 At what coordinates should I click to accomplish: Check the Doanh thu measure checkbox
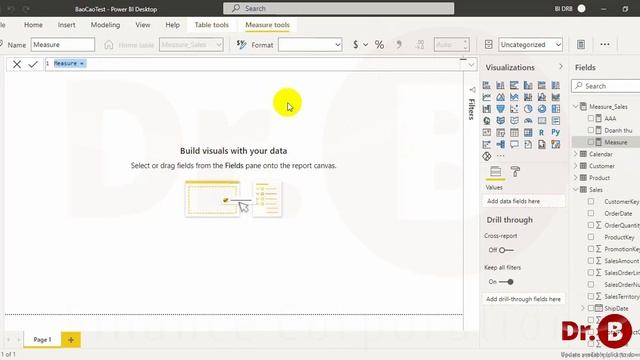tap(591, 130)
